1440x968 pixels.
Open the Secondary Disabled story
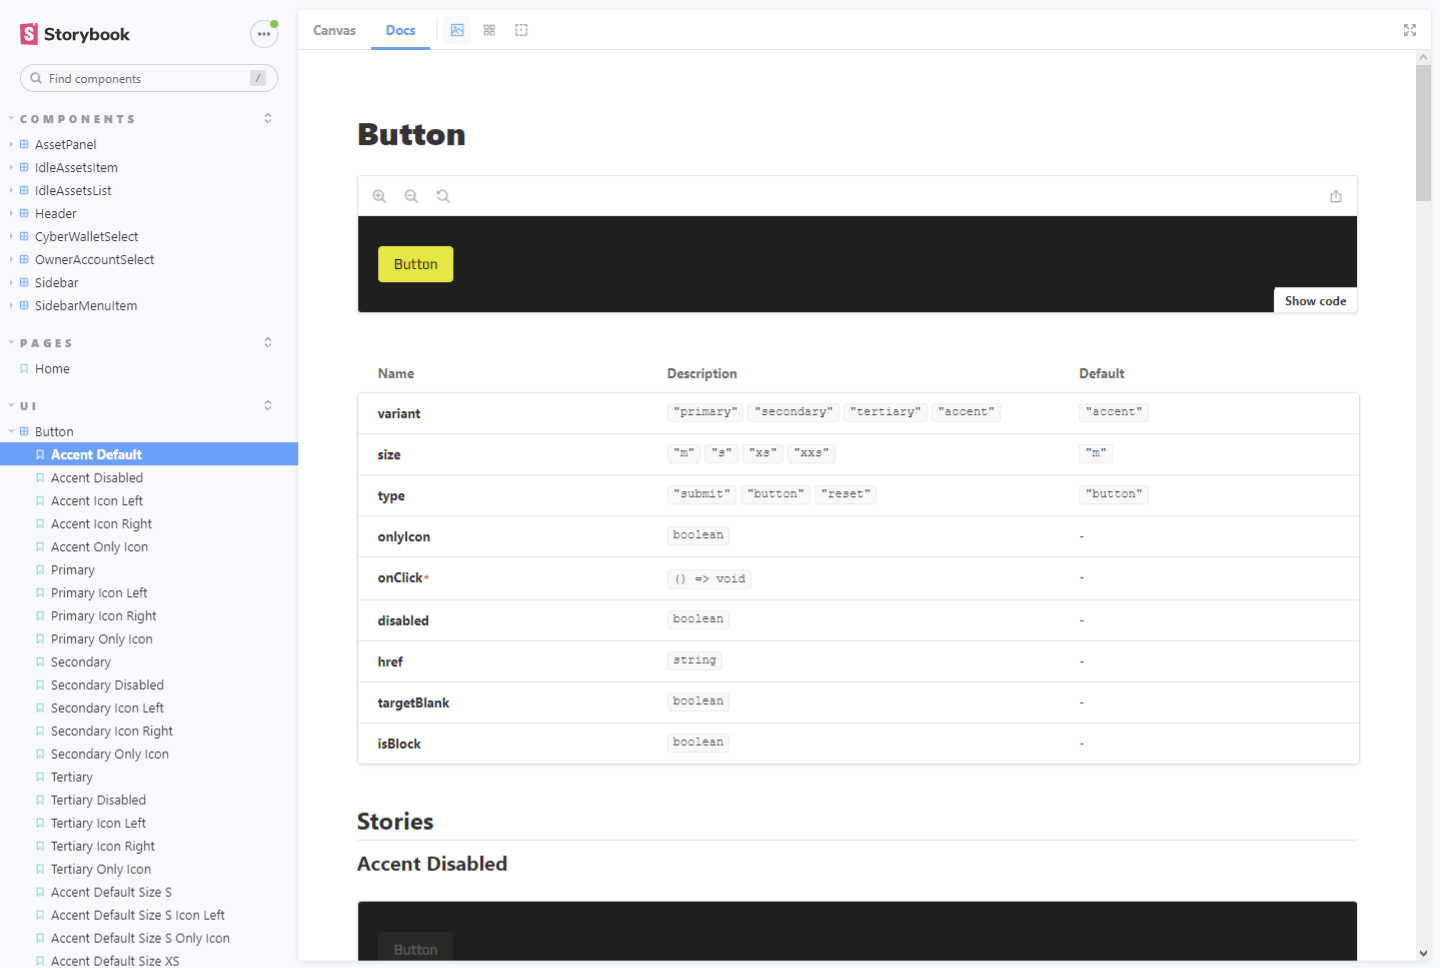click(x=107, y=685)
